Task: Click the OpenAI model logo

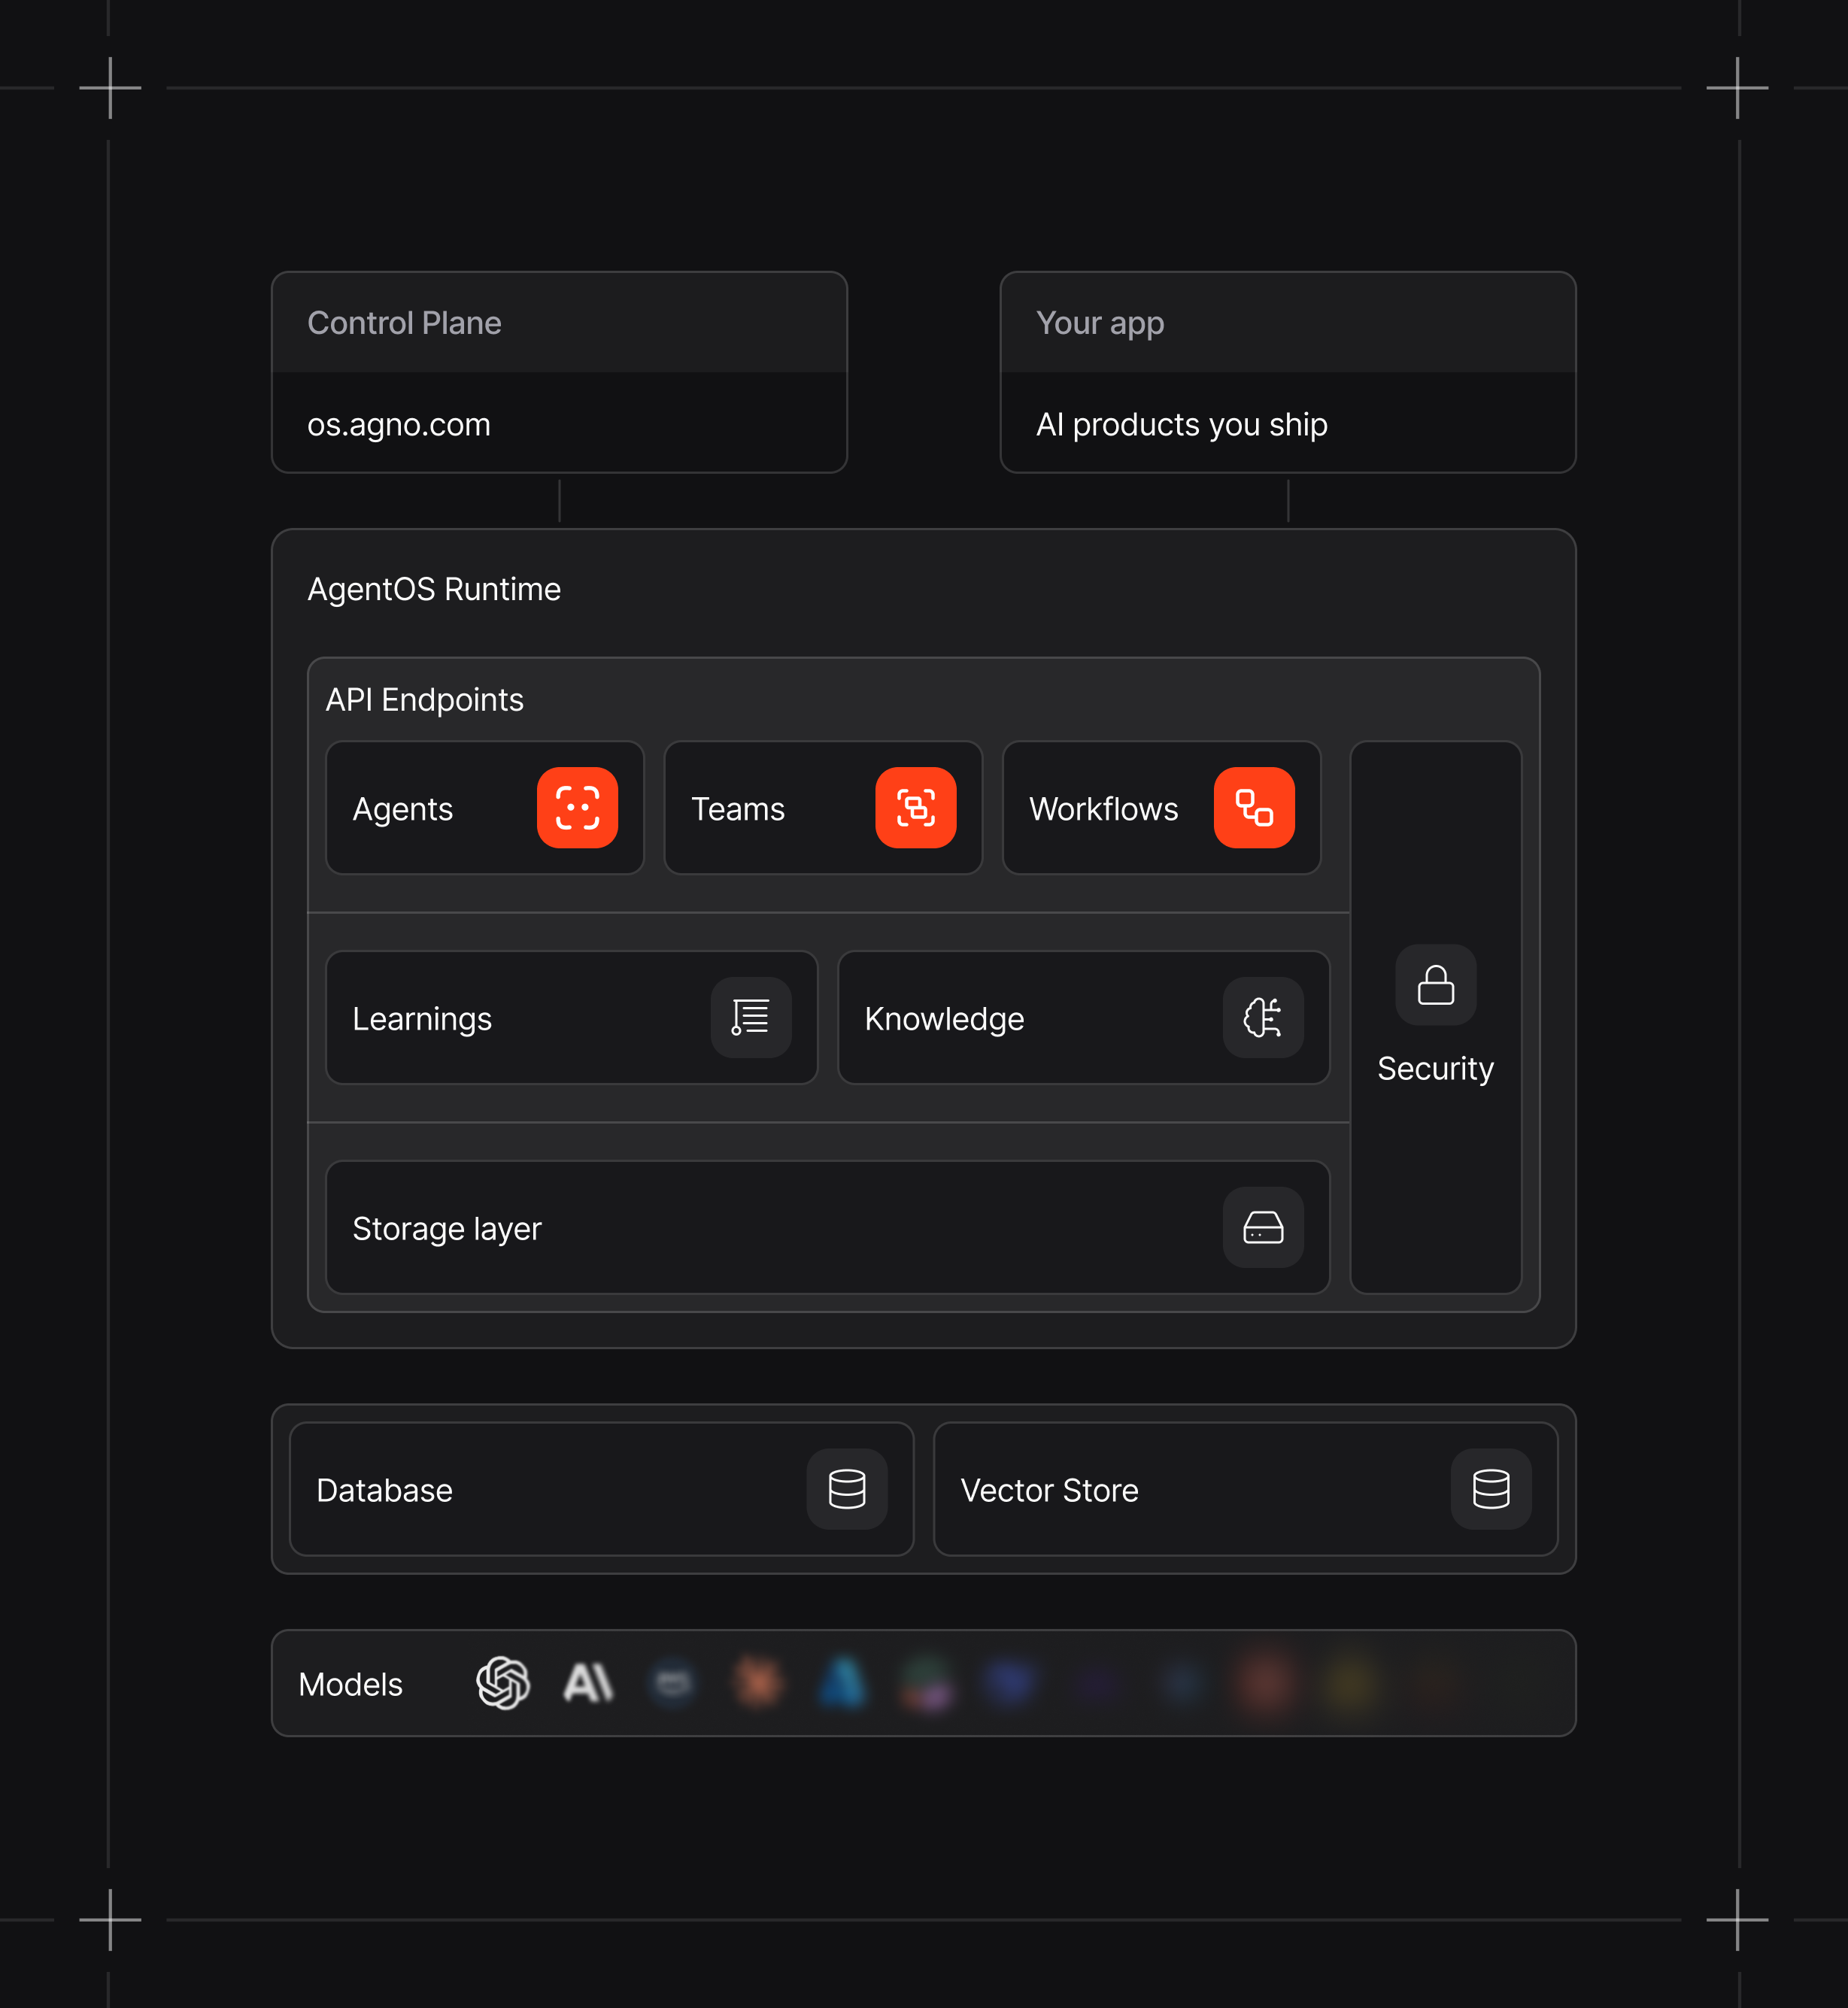Action: [504, 1683]
